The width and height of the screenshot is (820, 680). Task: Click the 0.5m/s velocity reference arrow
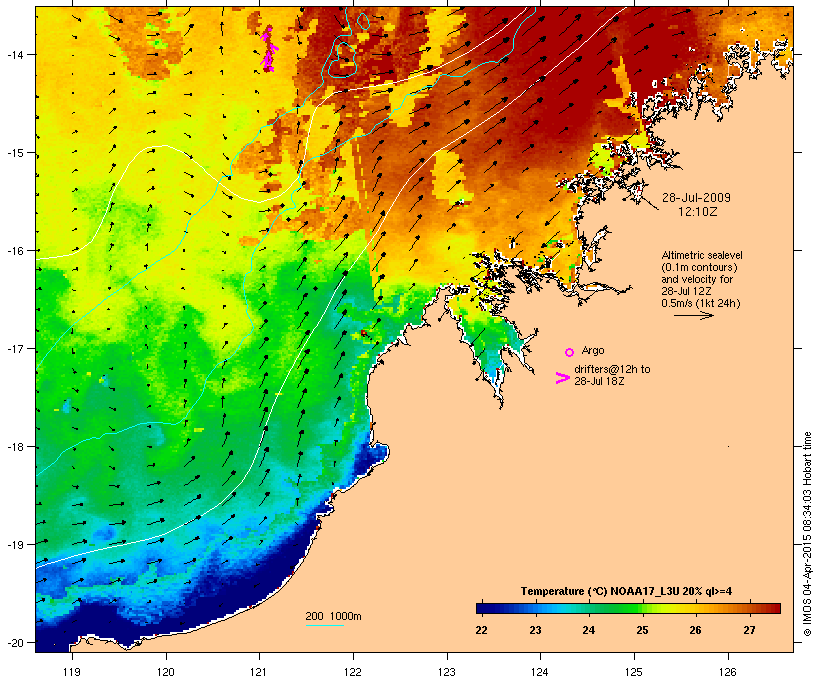[693, 315]
